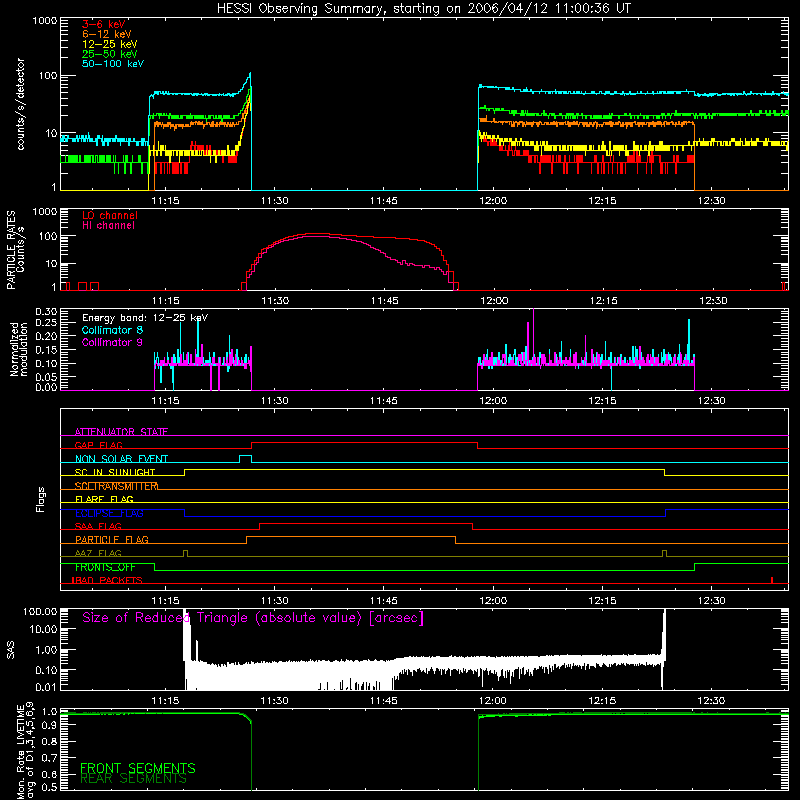Click the SAS axis label
Image resolution: width=800 pixels, height=800 pixels.
(10, 649)
